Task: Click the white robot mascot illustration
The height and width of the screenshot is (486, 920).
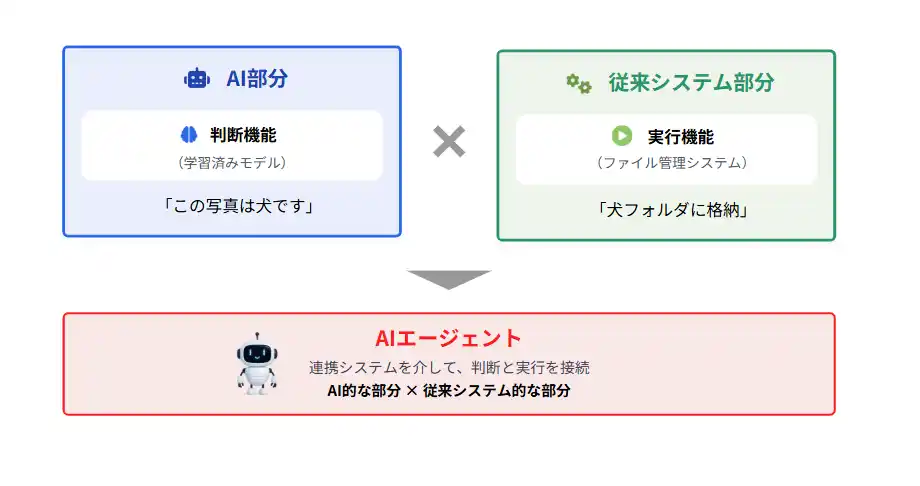Action: 257,363
